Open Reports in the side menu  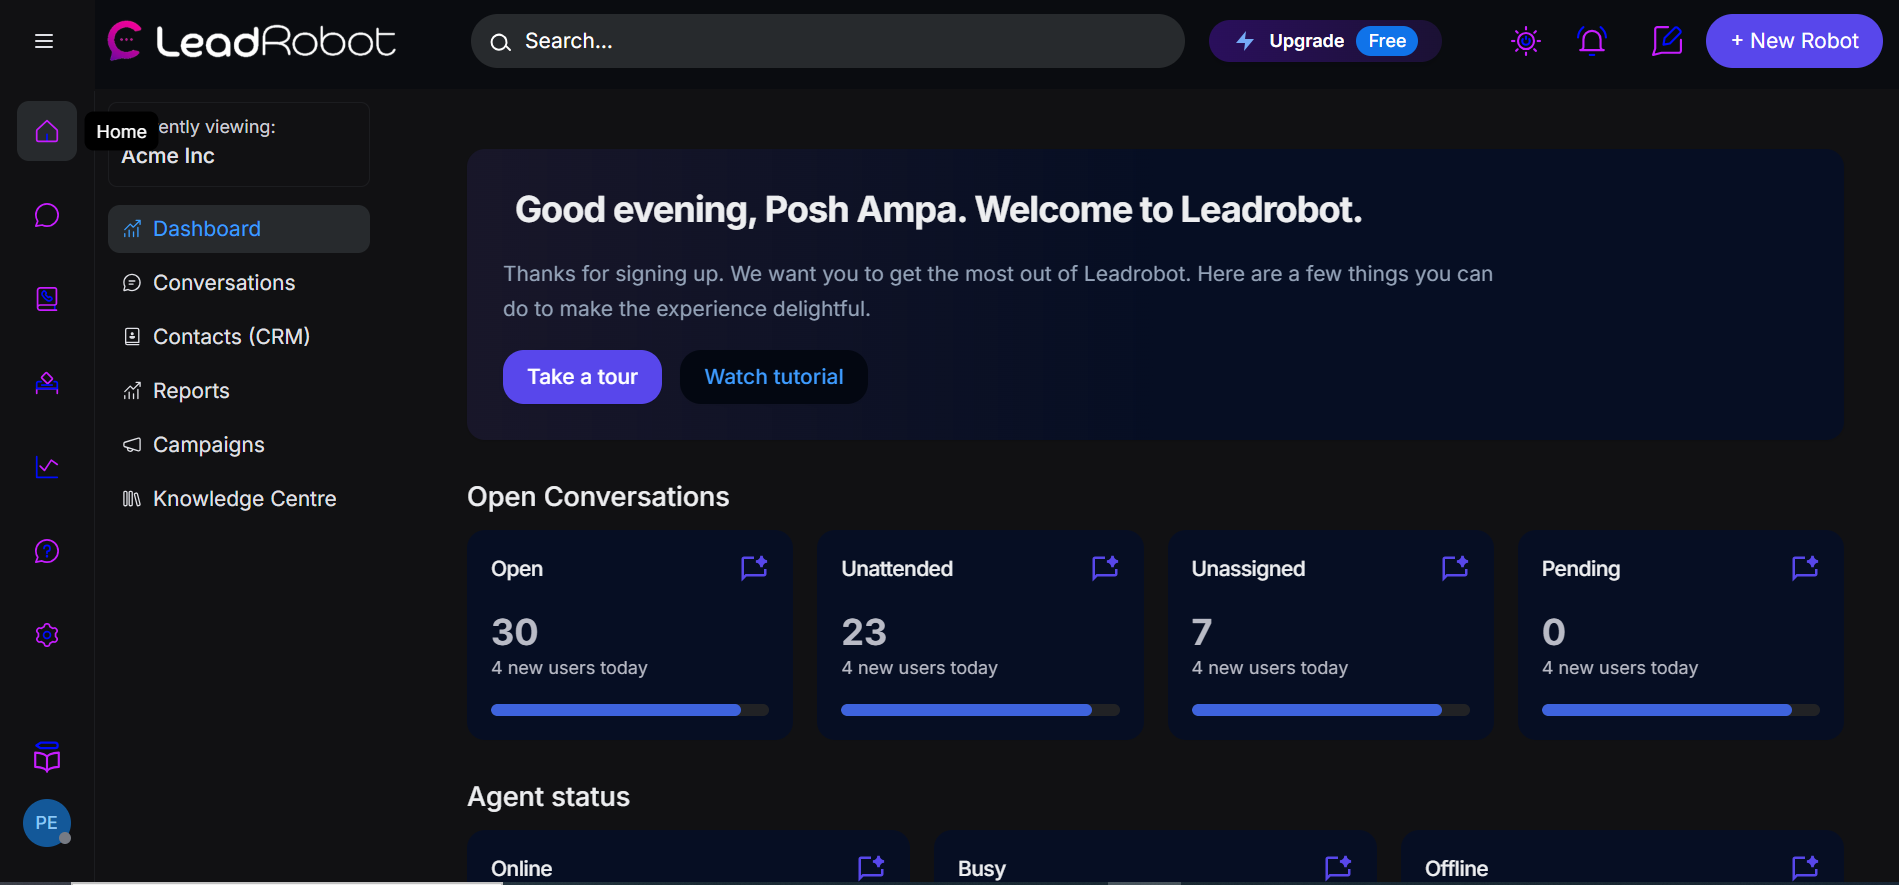point(239,391)
